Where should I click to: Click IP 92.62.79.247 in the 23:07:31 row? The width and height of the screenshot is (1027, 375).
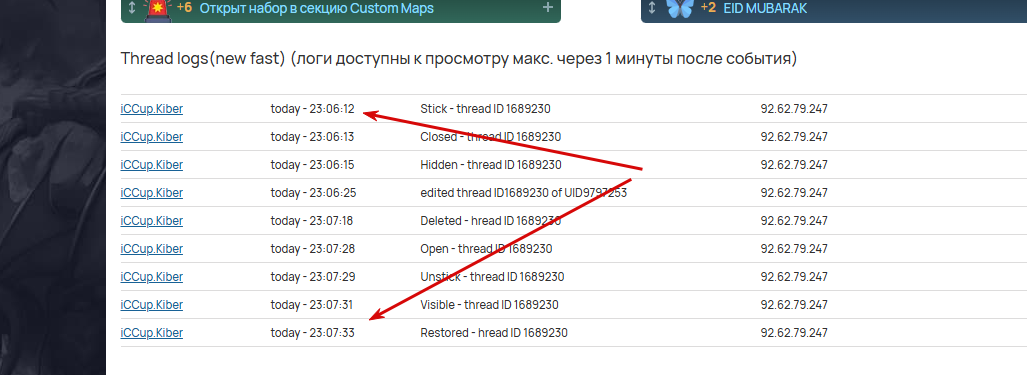(x=794, y=305)
